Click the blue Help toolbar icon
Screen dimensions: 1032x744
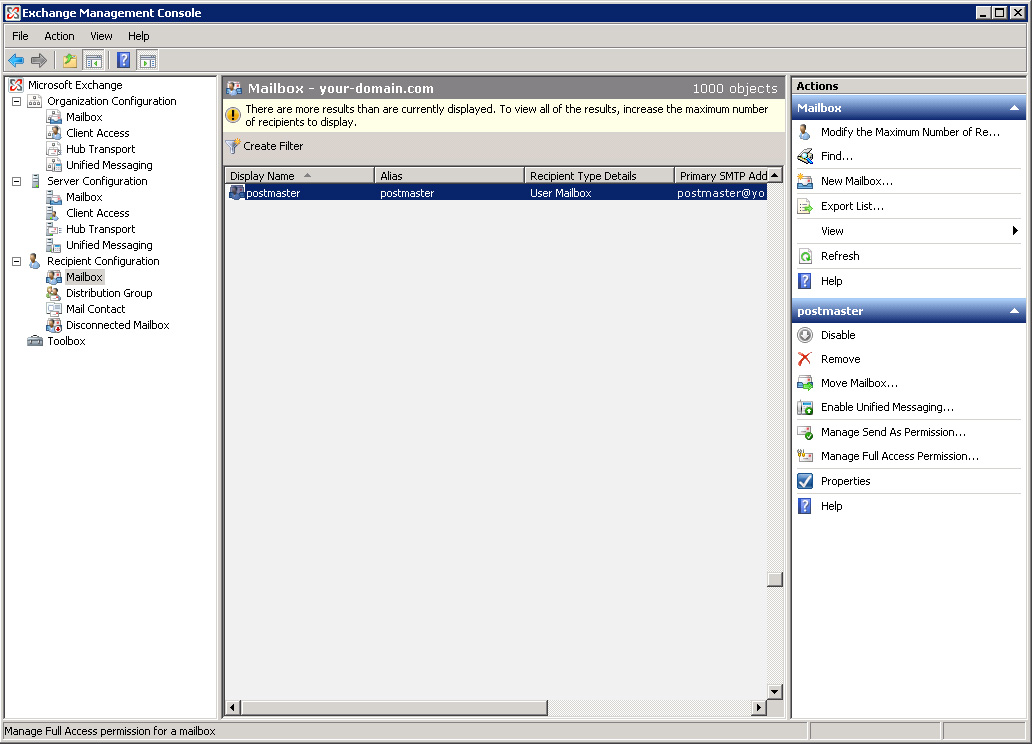coord(123,61)
